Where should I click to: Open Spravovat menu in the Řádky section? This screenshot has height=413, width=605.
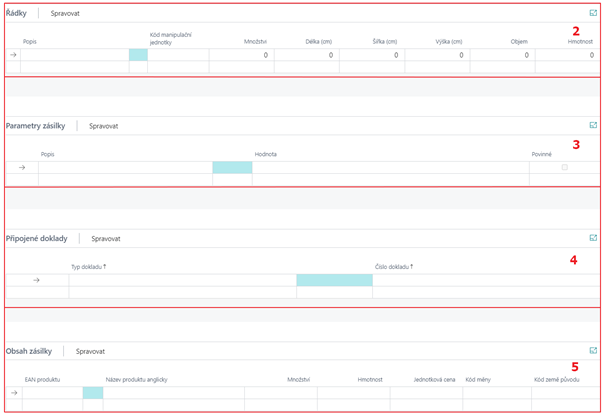[x=66, y=15]
